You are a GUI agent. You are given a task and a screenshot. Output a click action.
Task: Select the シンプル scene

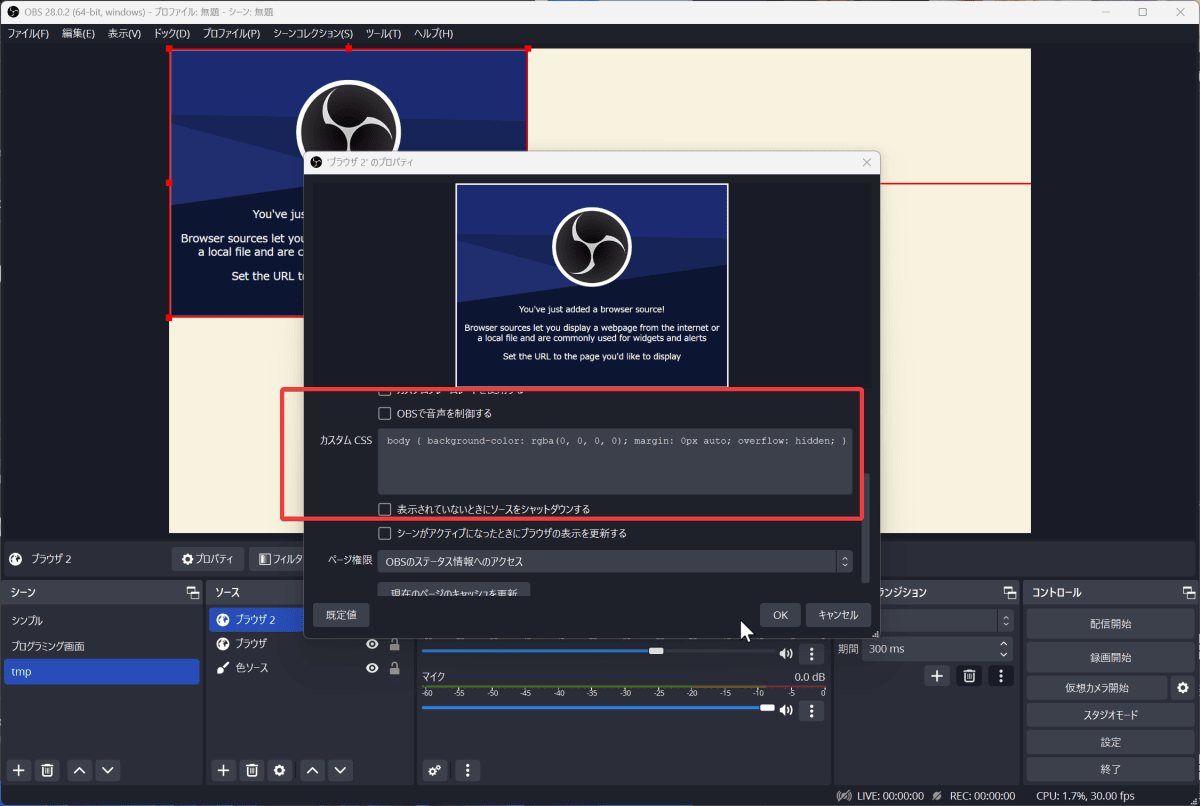click(101, 620)
